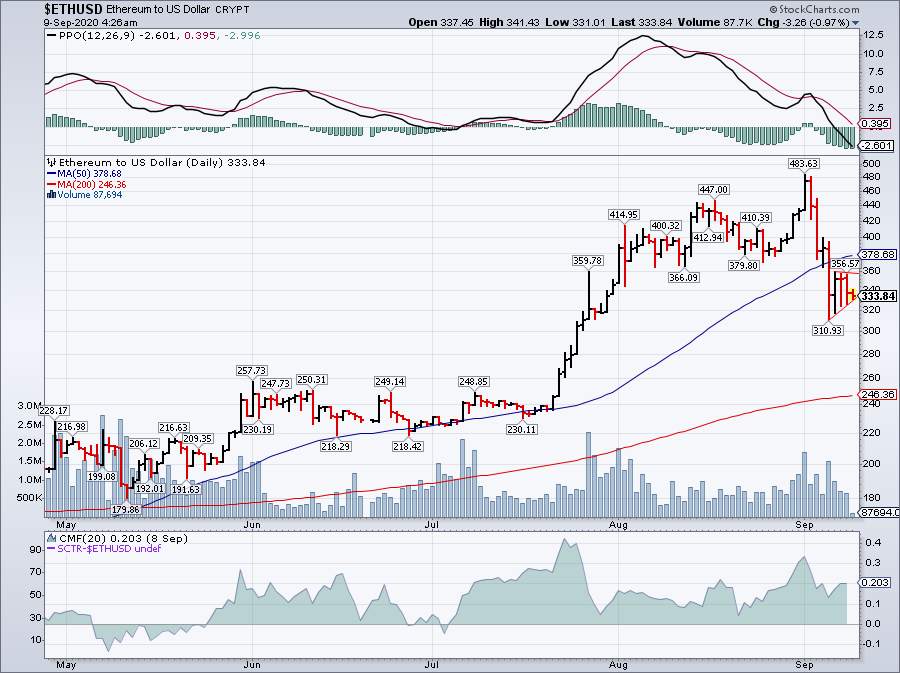The height and width of the screenshot is (673, 900).
Task: Click the copyright symbol before StockCharts.com
Action: (x=773, y=9)
